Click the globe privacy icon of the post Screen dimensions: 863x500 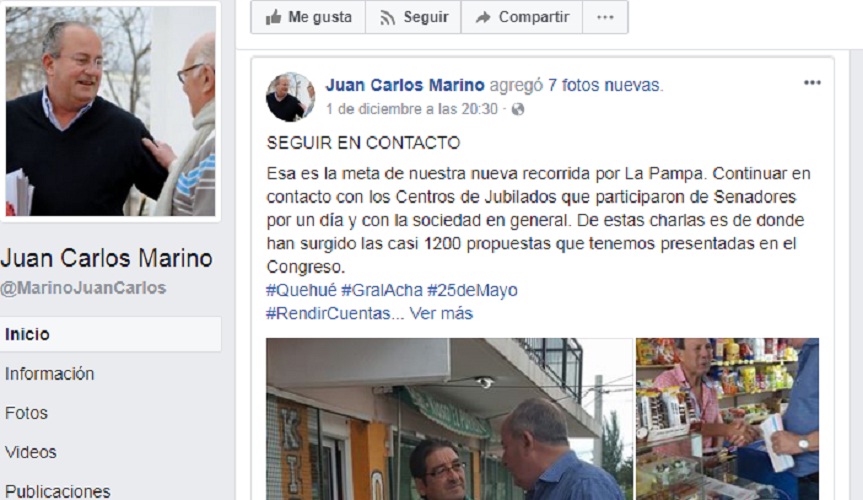click(518, 109)
